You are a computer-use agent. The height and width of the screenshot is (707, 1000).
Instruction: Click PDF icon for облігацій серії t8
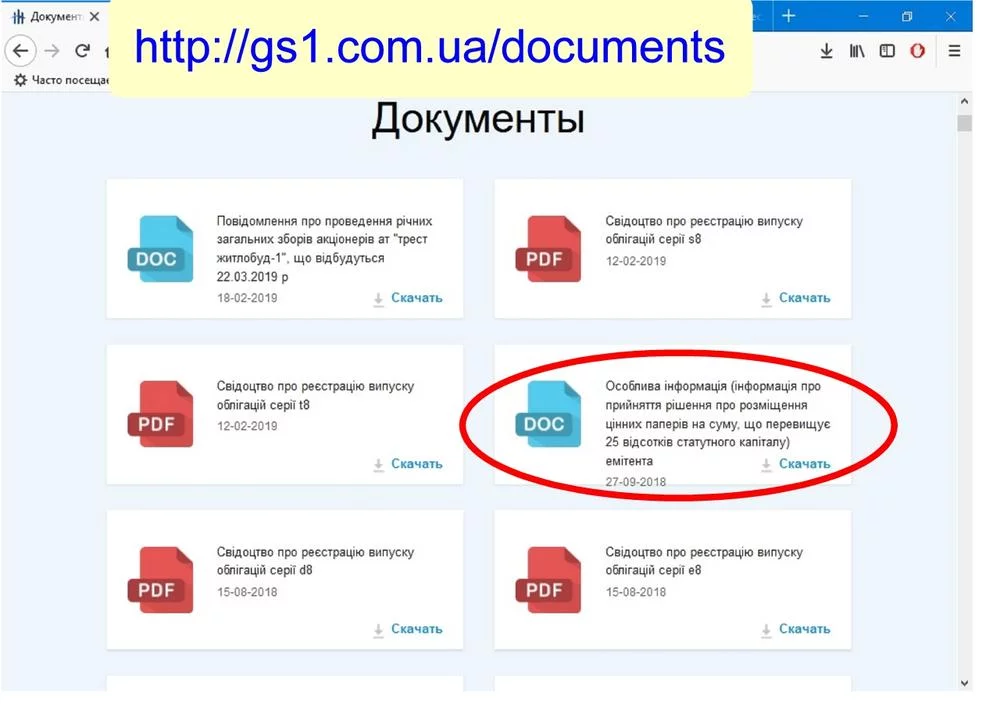click(x=160, y=414)
